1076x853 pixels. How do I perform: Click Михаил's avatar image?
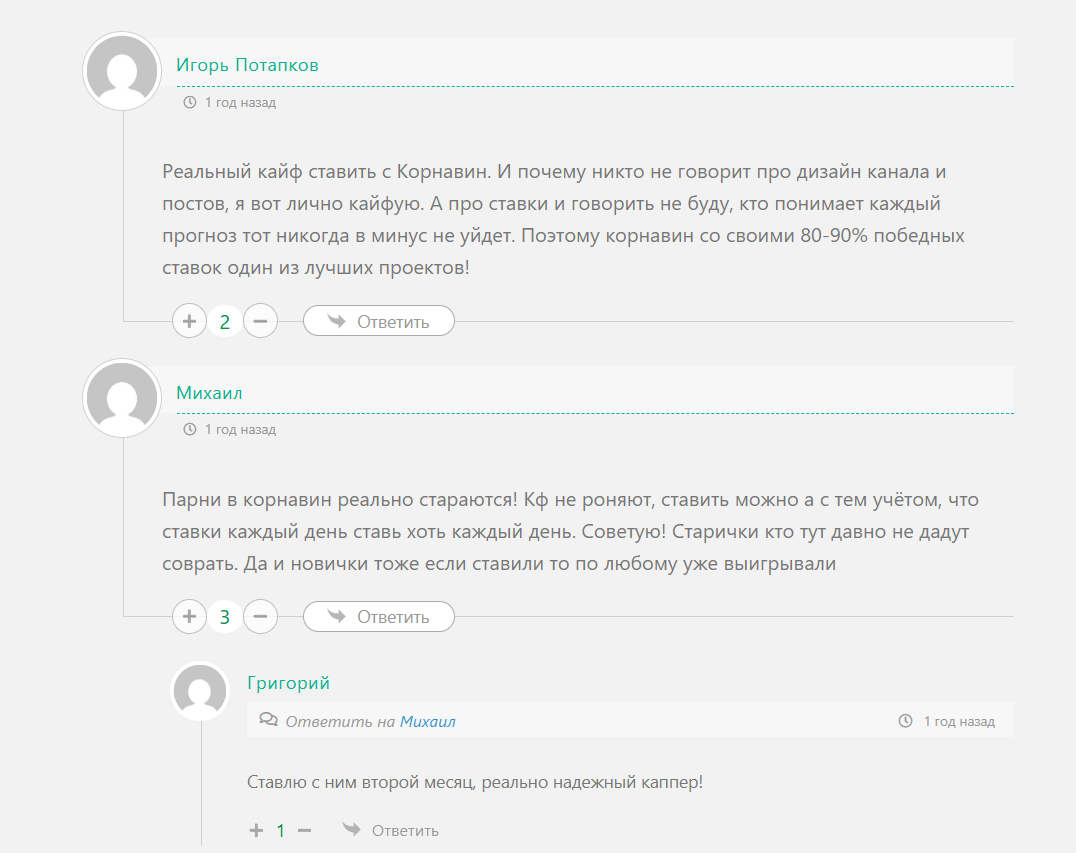[122, 398]
